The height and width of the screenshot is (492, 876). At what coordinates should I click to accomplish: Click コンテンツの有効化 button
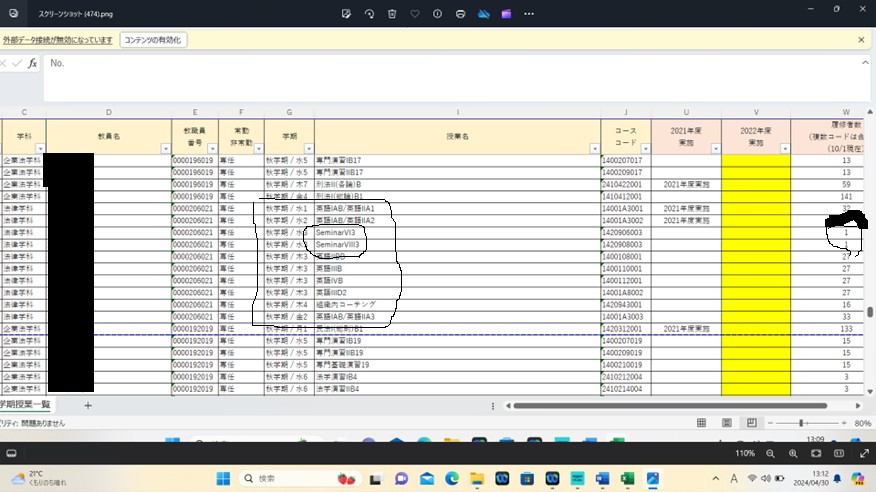(153, 40)
